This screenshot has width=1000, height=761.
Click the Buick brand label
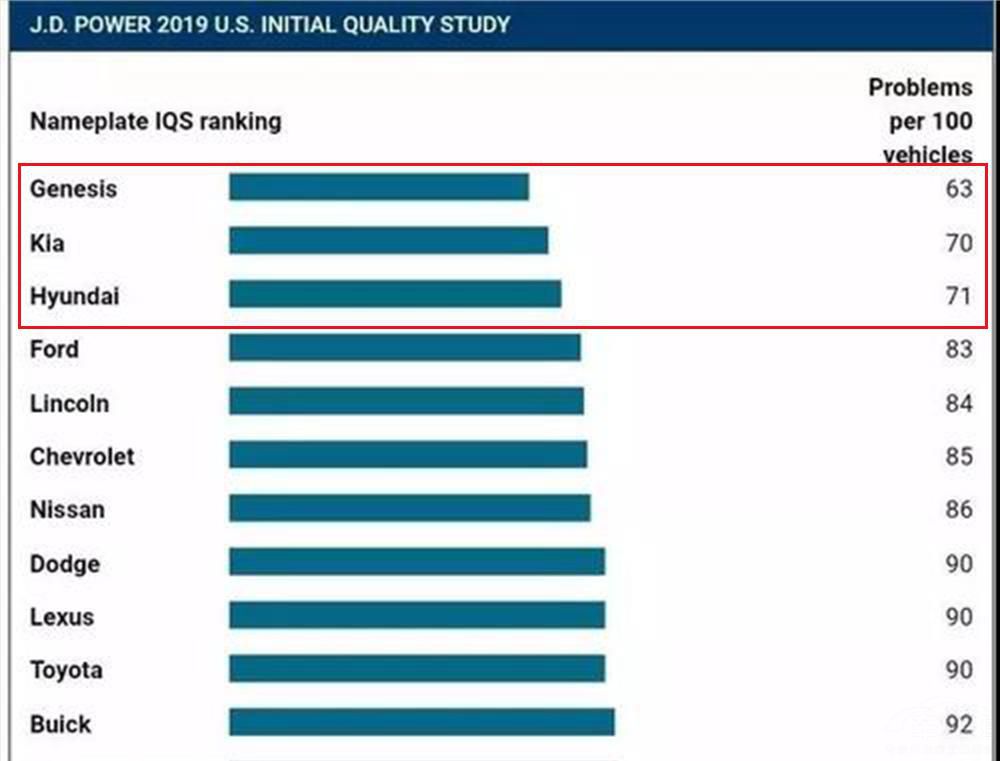(60, 724)
